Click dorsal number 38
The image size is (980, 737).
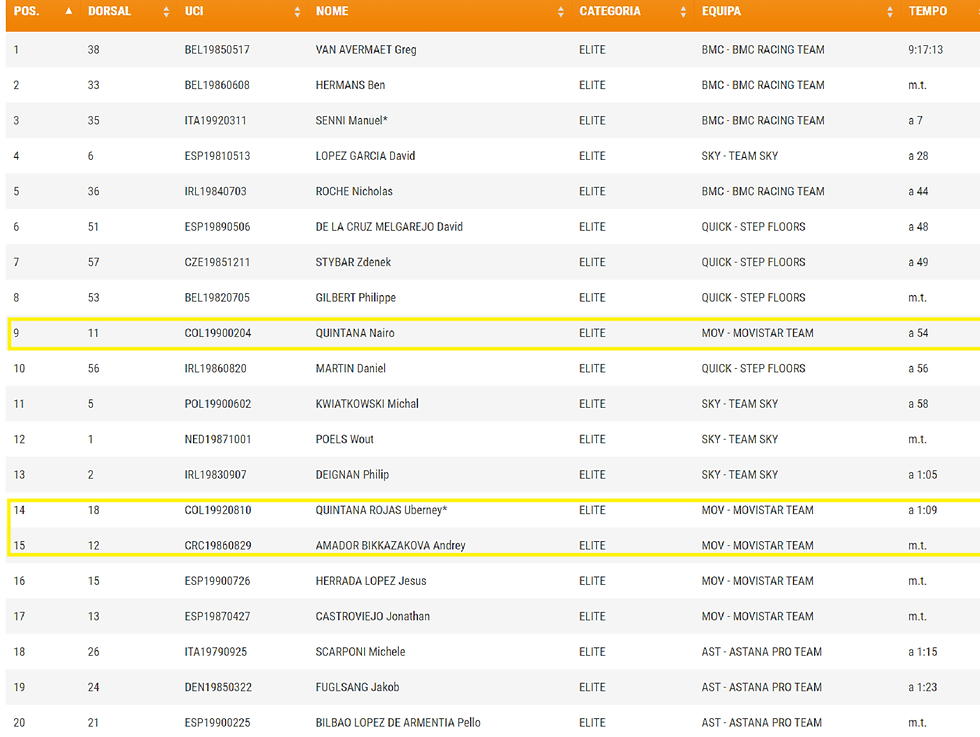93,49
